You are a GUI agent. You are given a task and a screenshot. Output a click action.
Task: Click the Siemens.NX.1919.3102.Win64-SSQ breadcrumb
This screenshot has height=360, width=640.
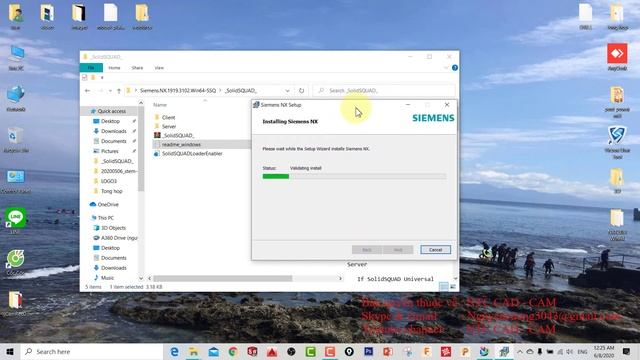coord(178,91)
